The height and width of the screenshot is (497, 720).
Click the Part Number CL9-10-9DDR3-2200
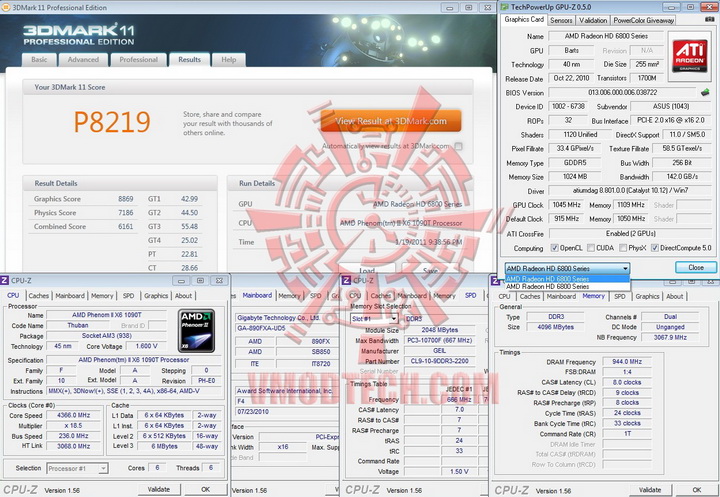pos(439,361)
